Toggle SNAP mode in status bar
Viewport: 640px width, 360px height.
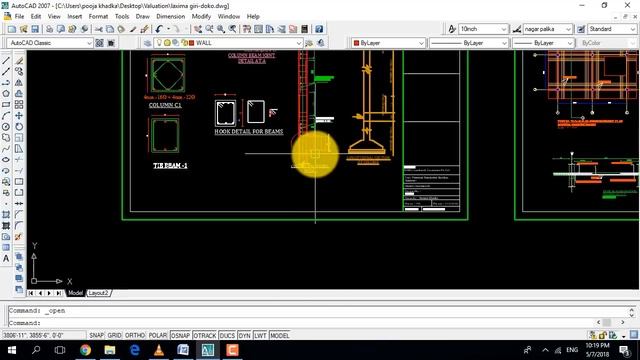[96, 336]
